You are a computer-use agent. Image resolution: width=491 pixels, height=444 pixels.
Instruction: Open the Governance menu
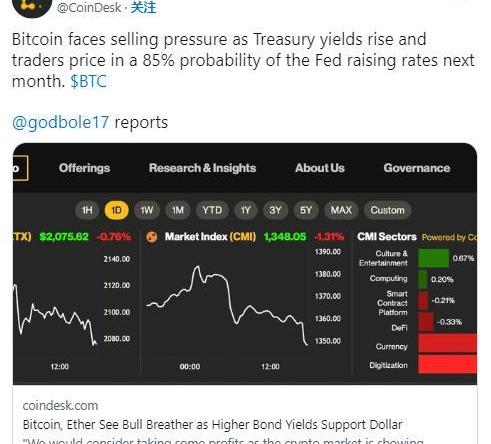tap(417, 168)
